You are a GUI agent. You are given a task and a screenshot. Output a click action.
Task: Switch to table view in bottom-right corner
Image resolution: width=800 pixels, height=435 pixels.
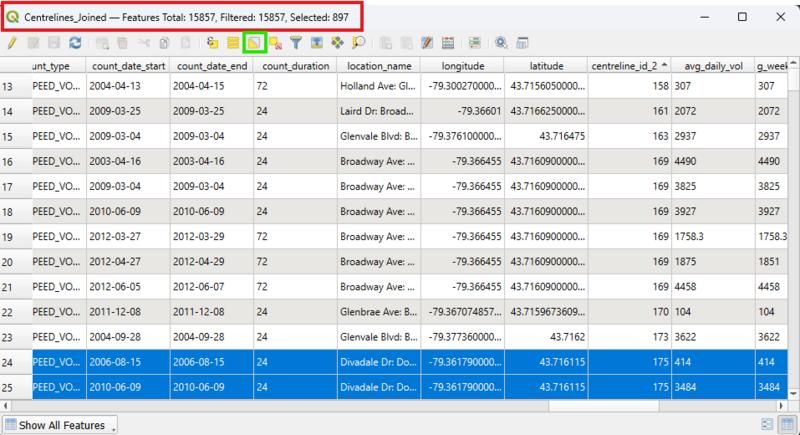click(787, 425)
